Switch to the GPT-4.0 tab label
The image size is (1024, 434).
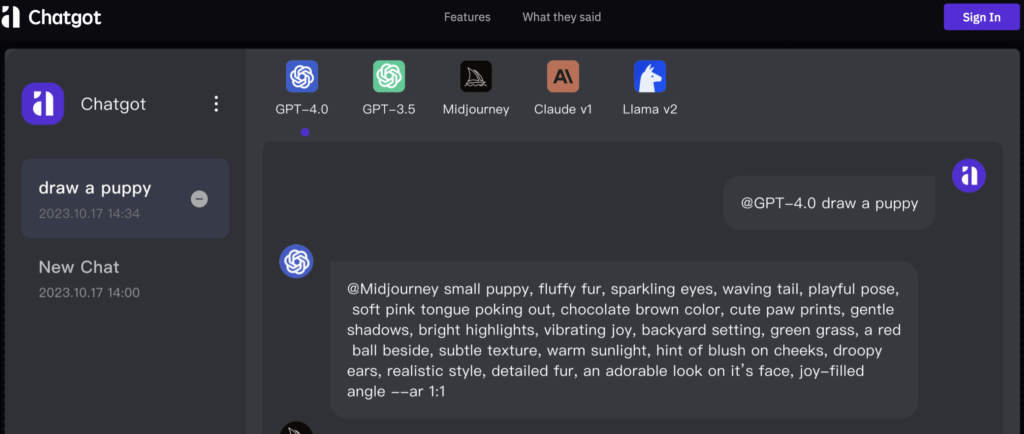tap(302, 110)
